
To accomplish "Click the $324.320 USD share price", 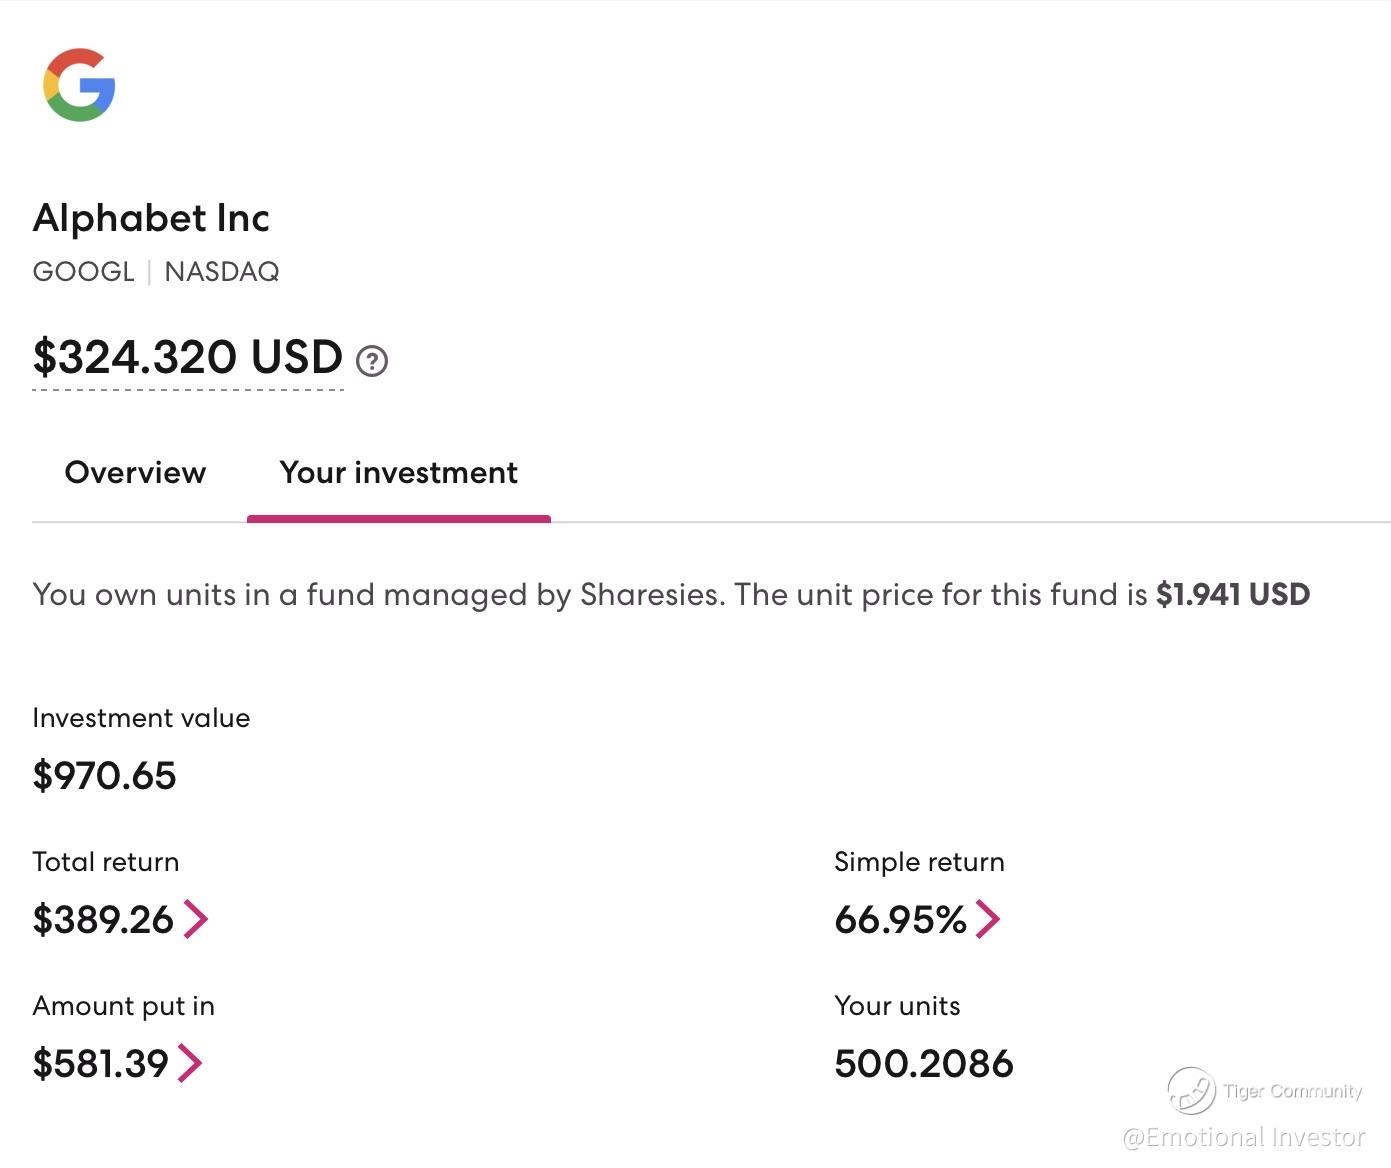I will click(x=188, y=357).
